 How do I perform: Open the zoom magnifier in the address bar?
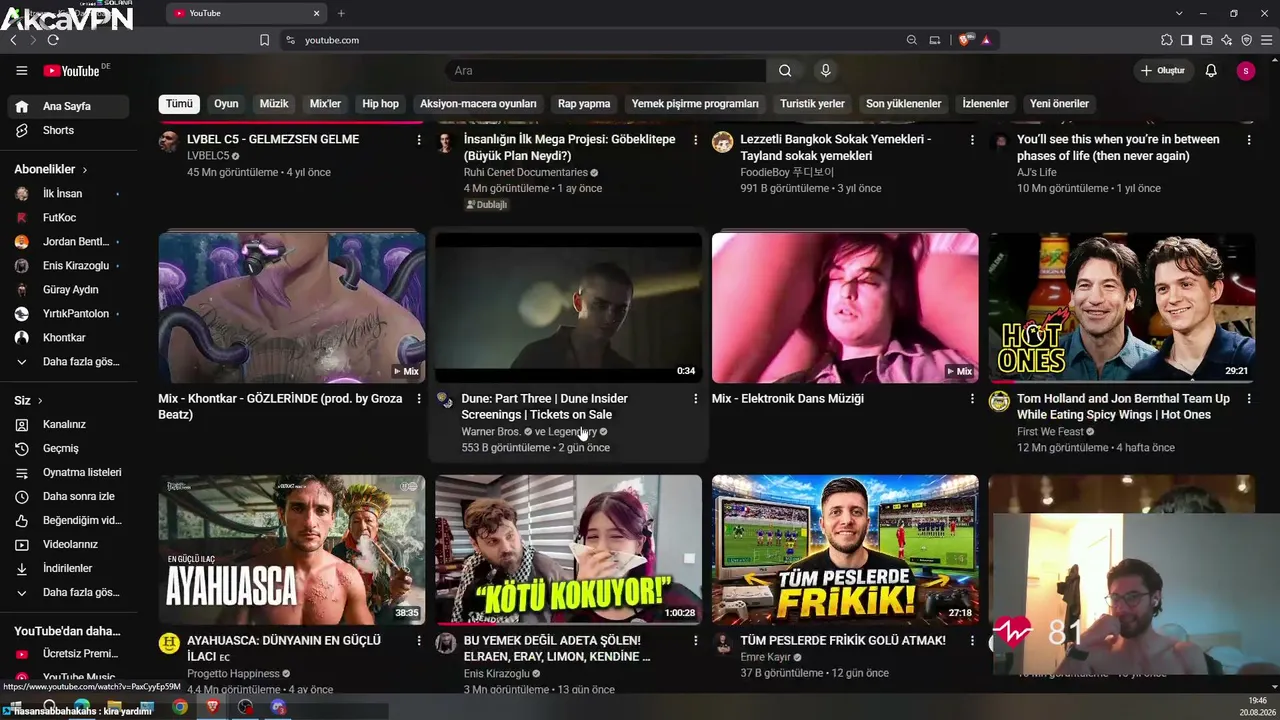(x=911, y=40)
